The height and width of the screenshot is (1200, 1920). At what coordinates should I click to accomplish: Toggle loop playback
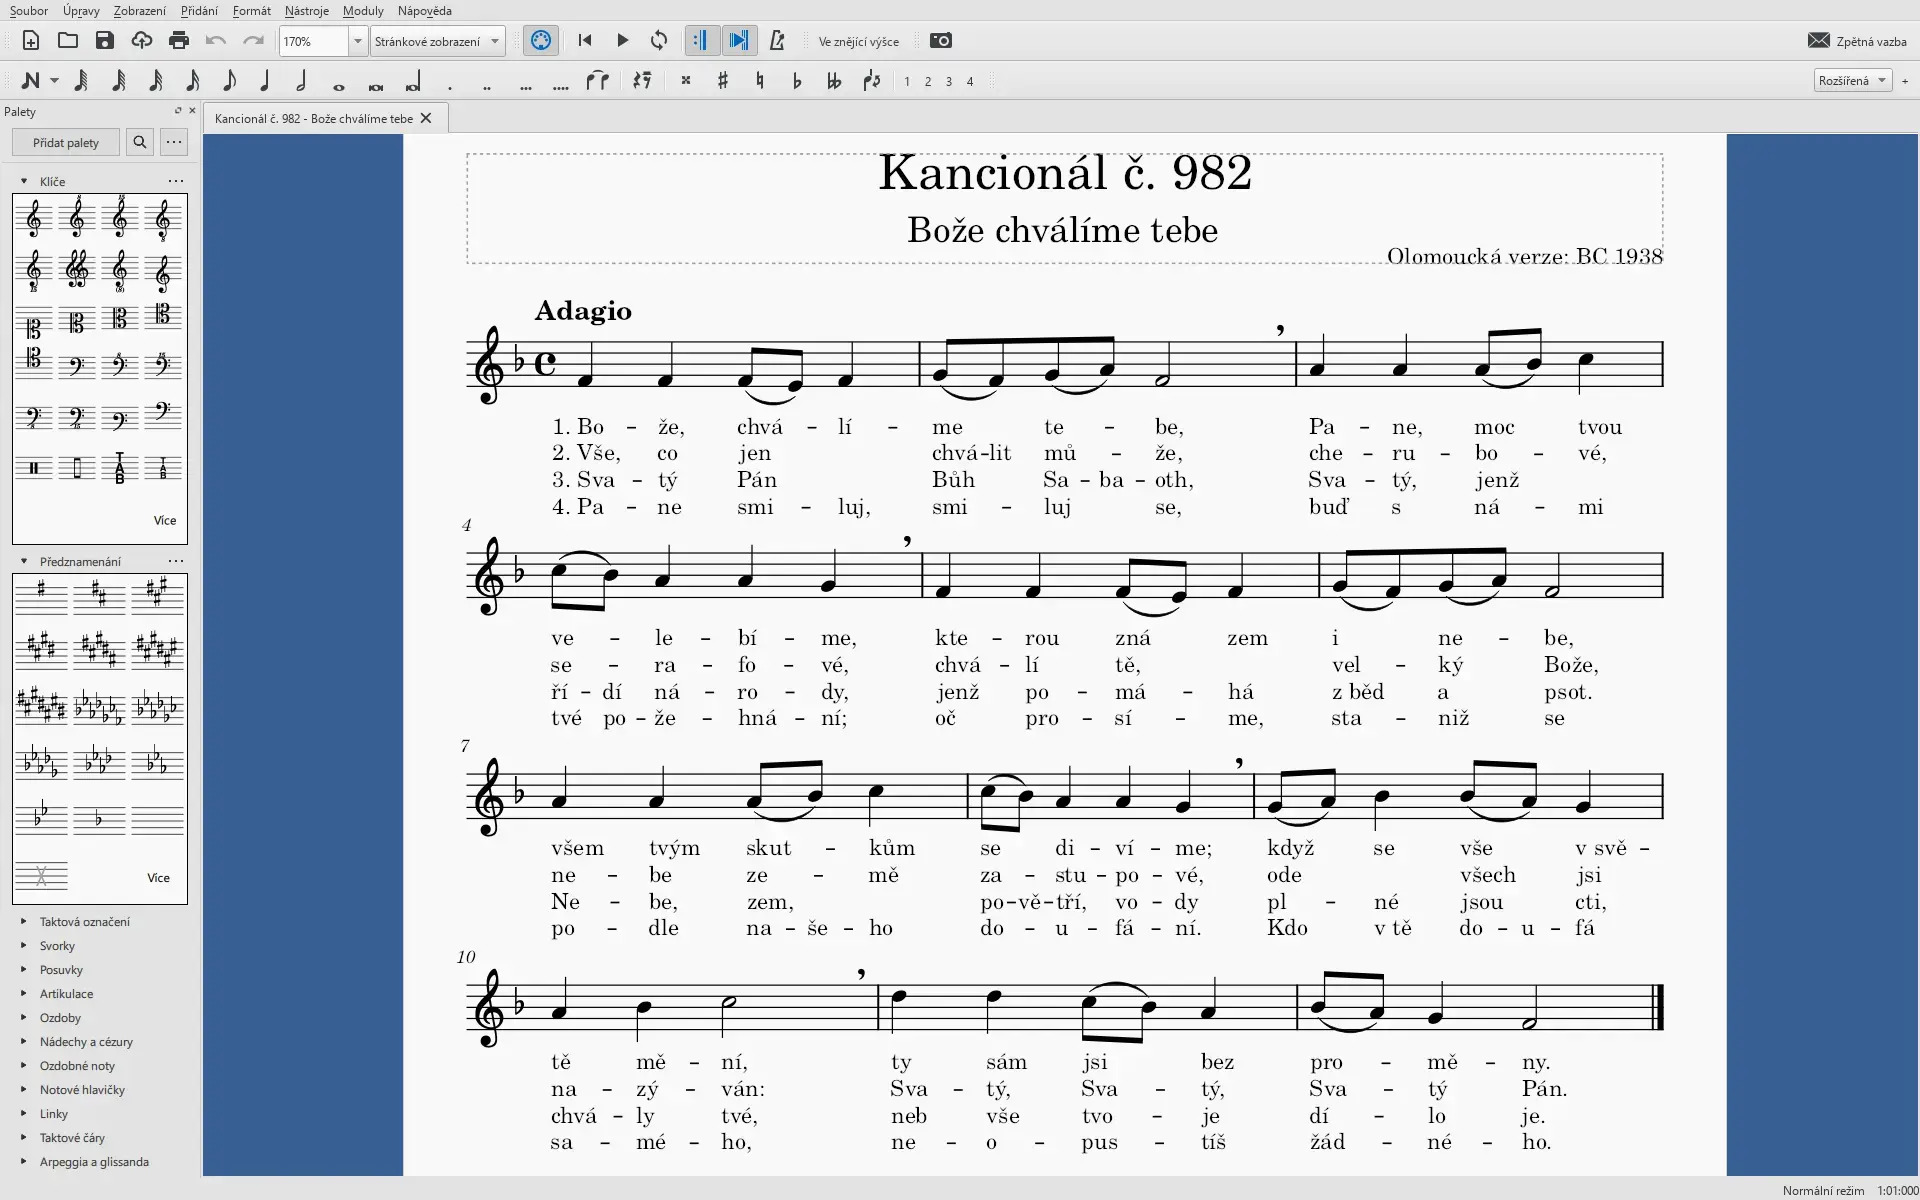[x=659, y=41]
